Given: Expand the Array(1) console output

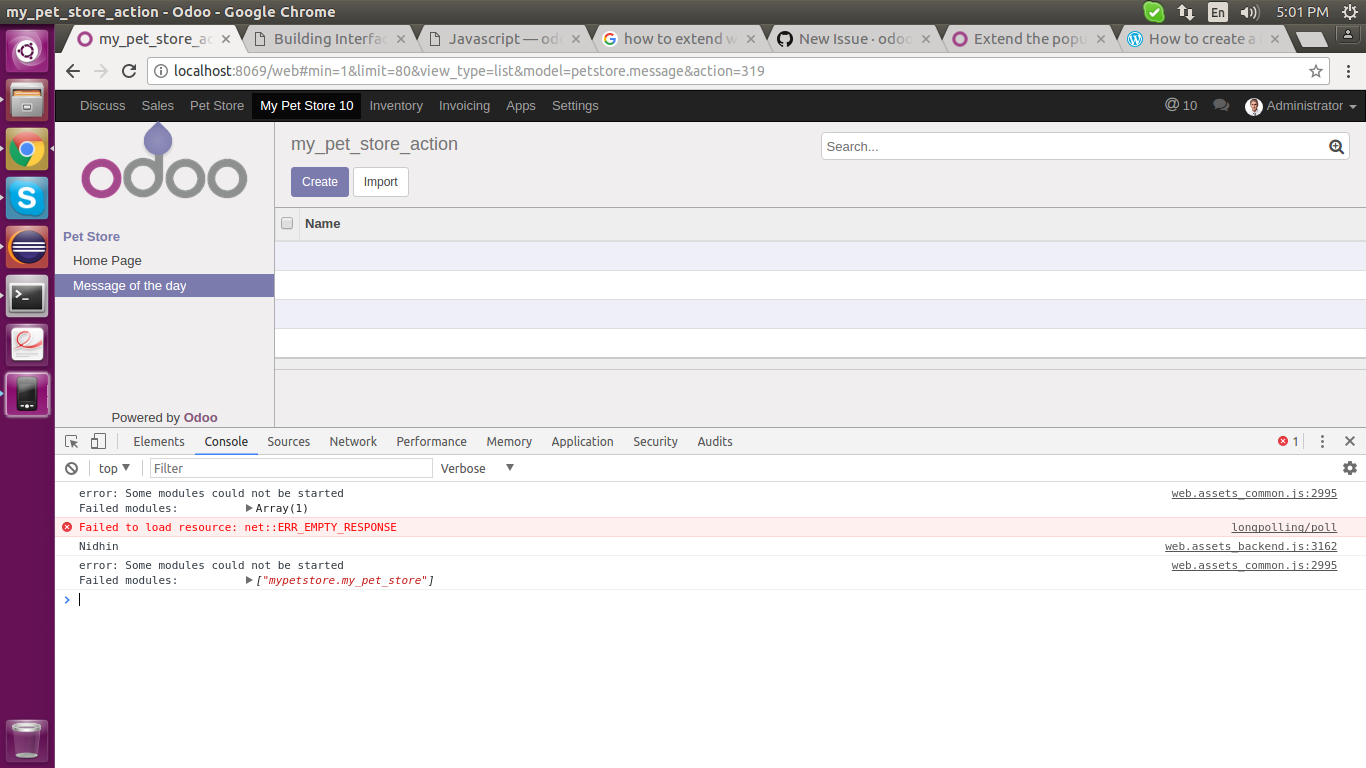Looking at the screenshot, I should point(250,508).
